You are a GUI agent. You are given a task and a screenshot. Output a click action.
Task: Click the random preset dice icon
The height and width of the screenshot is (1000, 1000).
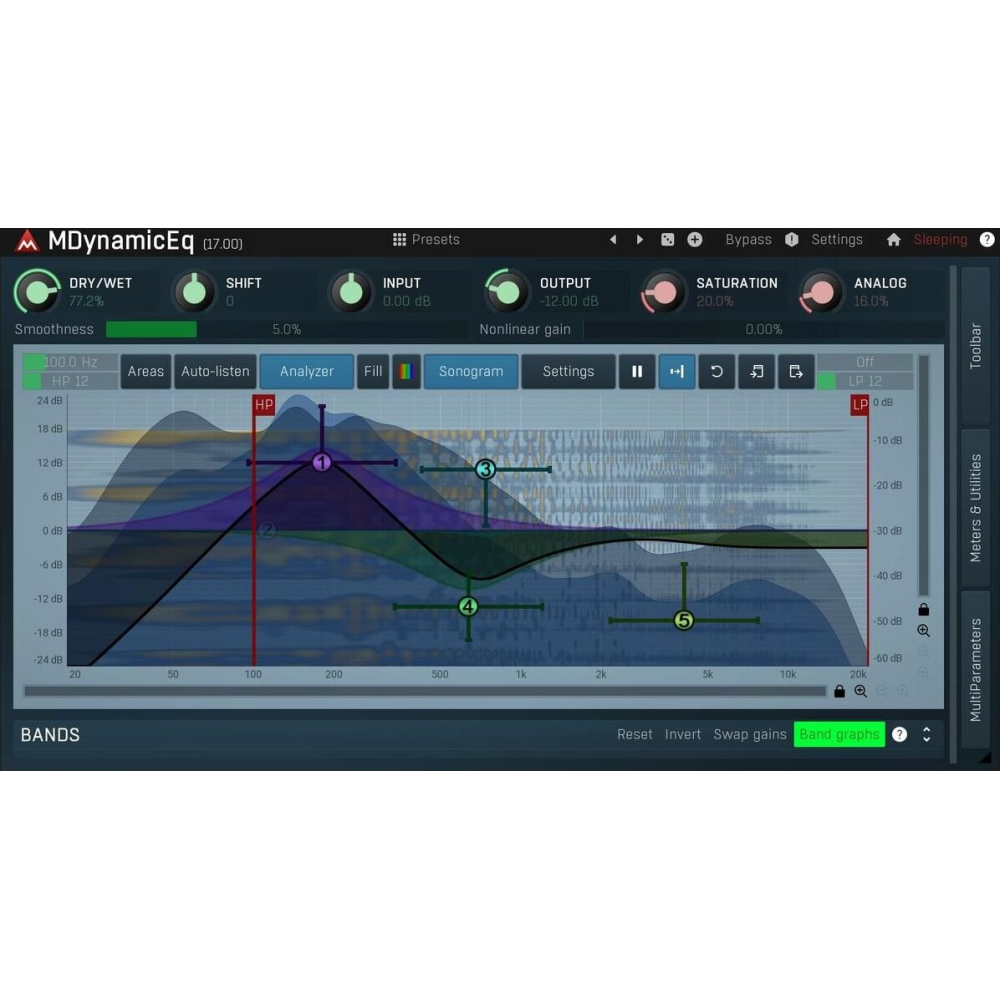click(x=668, y=240)
